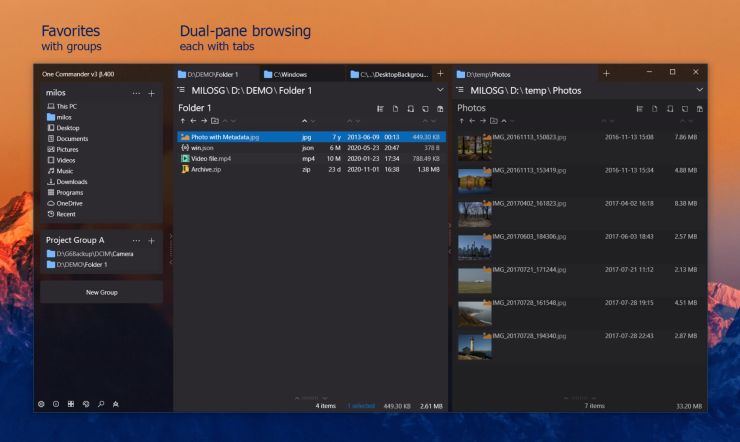The image size is (740, 442).
Task: Click the grid layout icon in bottom toolbar
Action: coord(71,404)
